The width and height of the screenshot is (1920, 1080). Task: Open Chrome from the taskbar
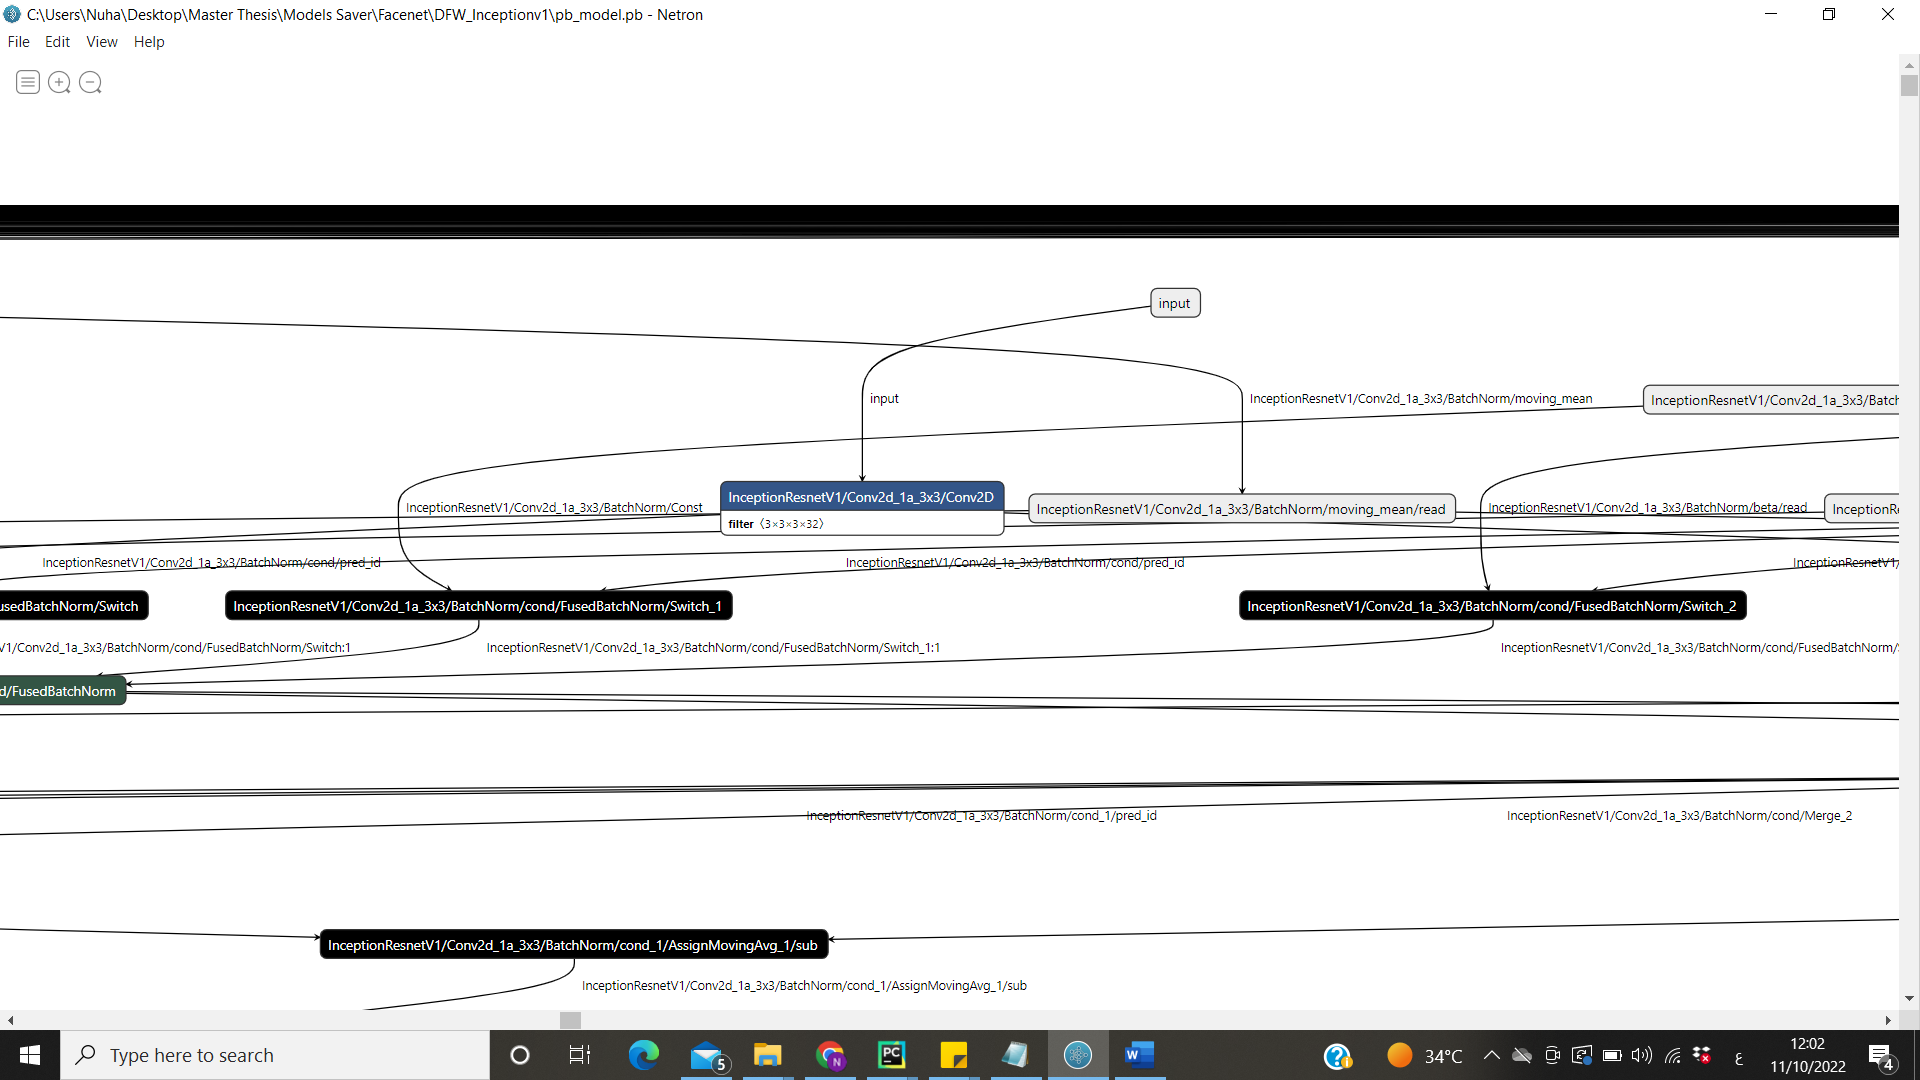click(830, 1055)
